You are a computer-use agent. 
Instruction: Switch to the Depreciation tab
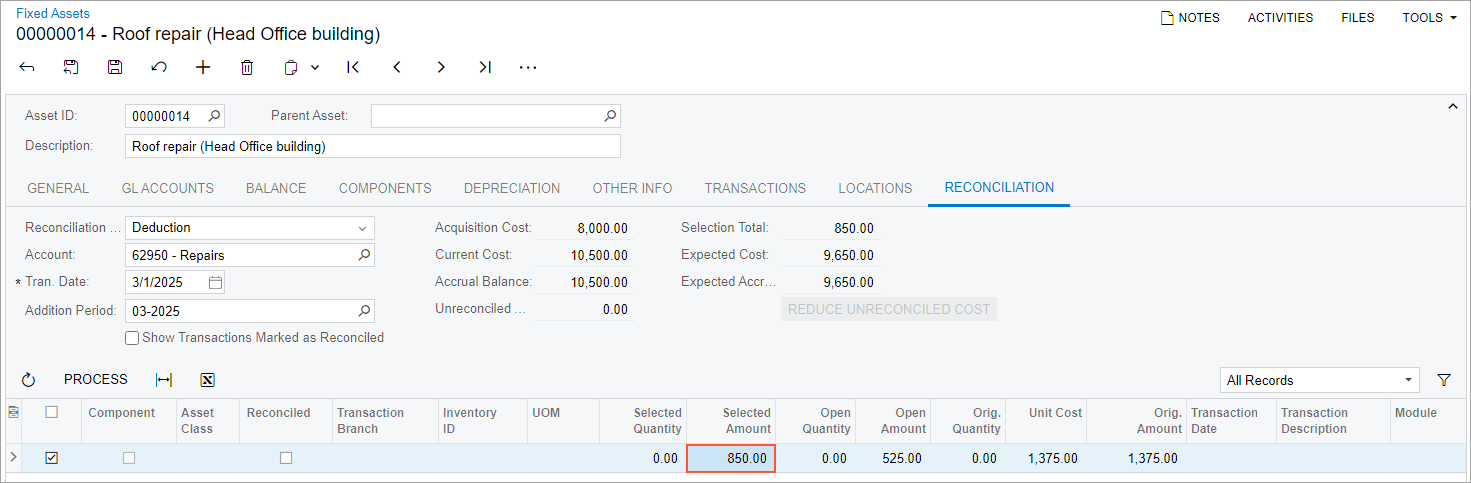tap(512, 188)
